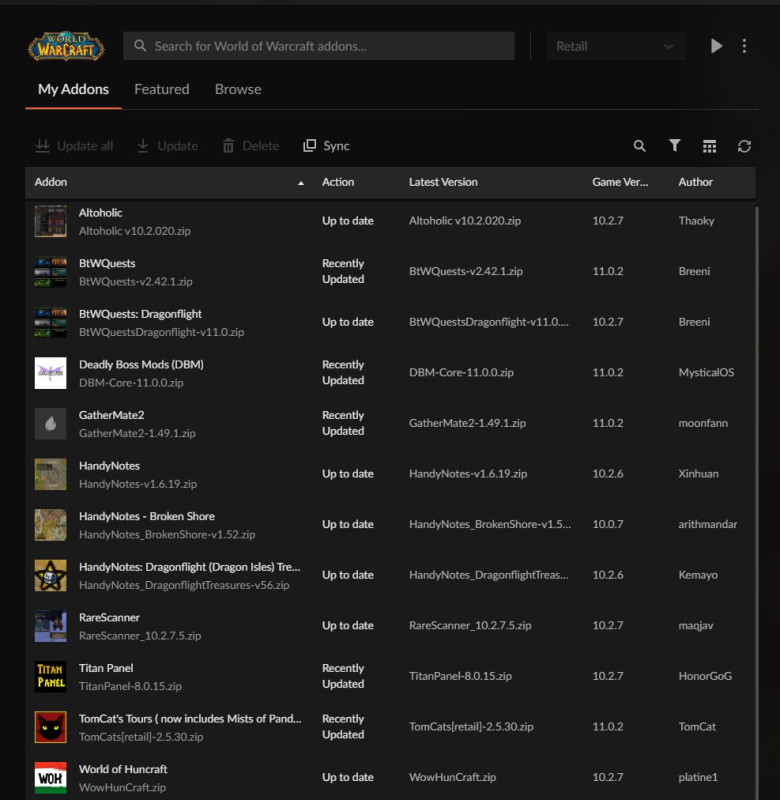Sort by Addon column header

tap(169, 182)
